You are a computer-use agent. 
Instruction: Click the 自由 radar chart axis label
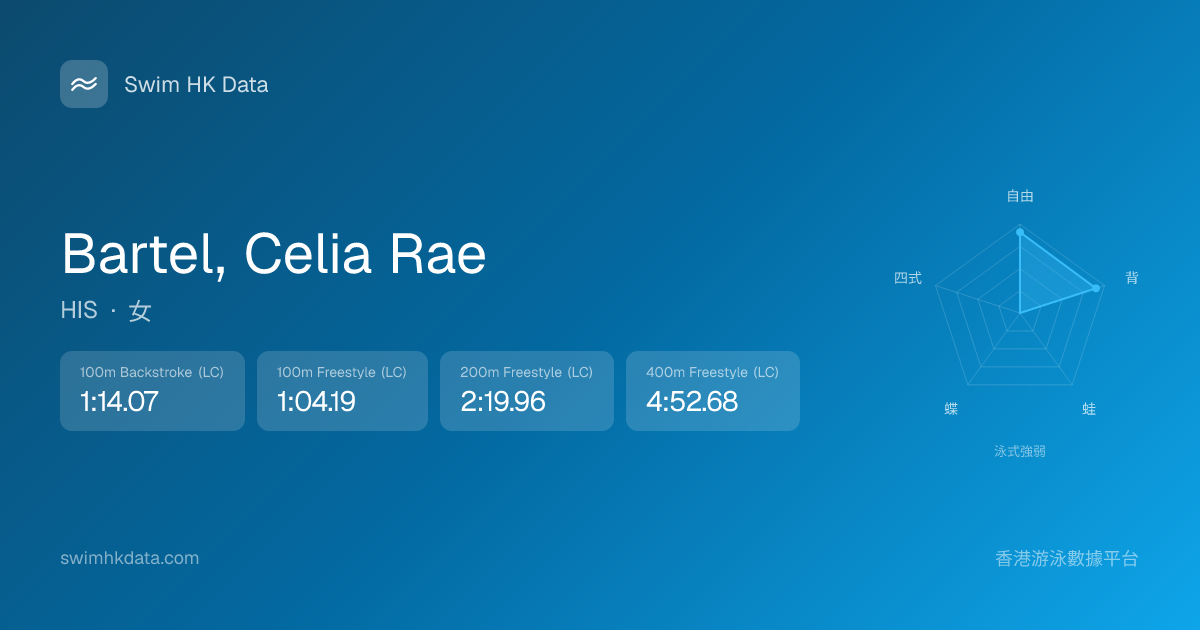1020,196
